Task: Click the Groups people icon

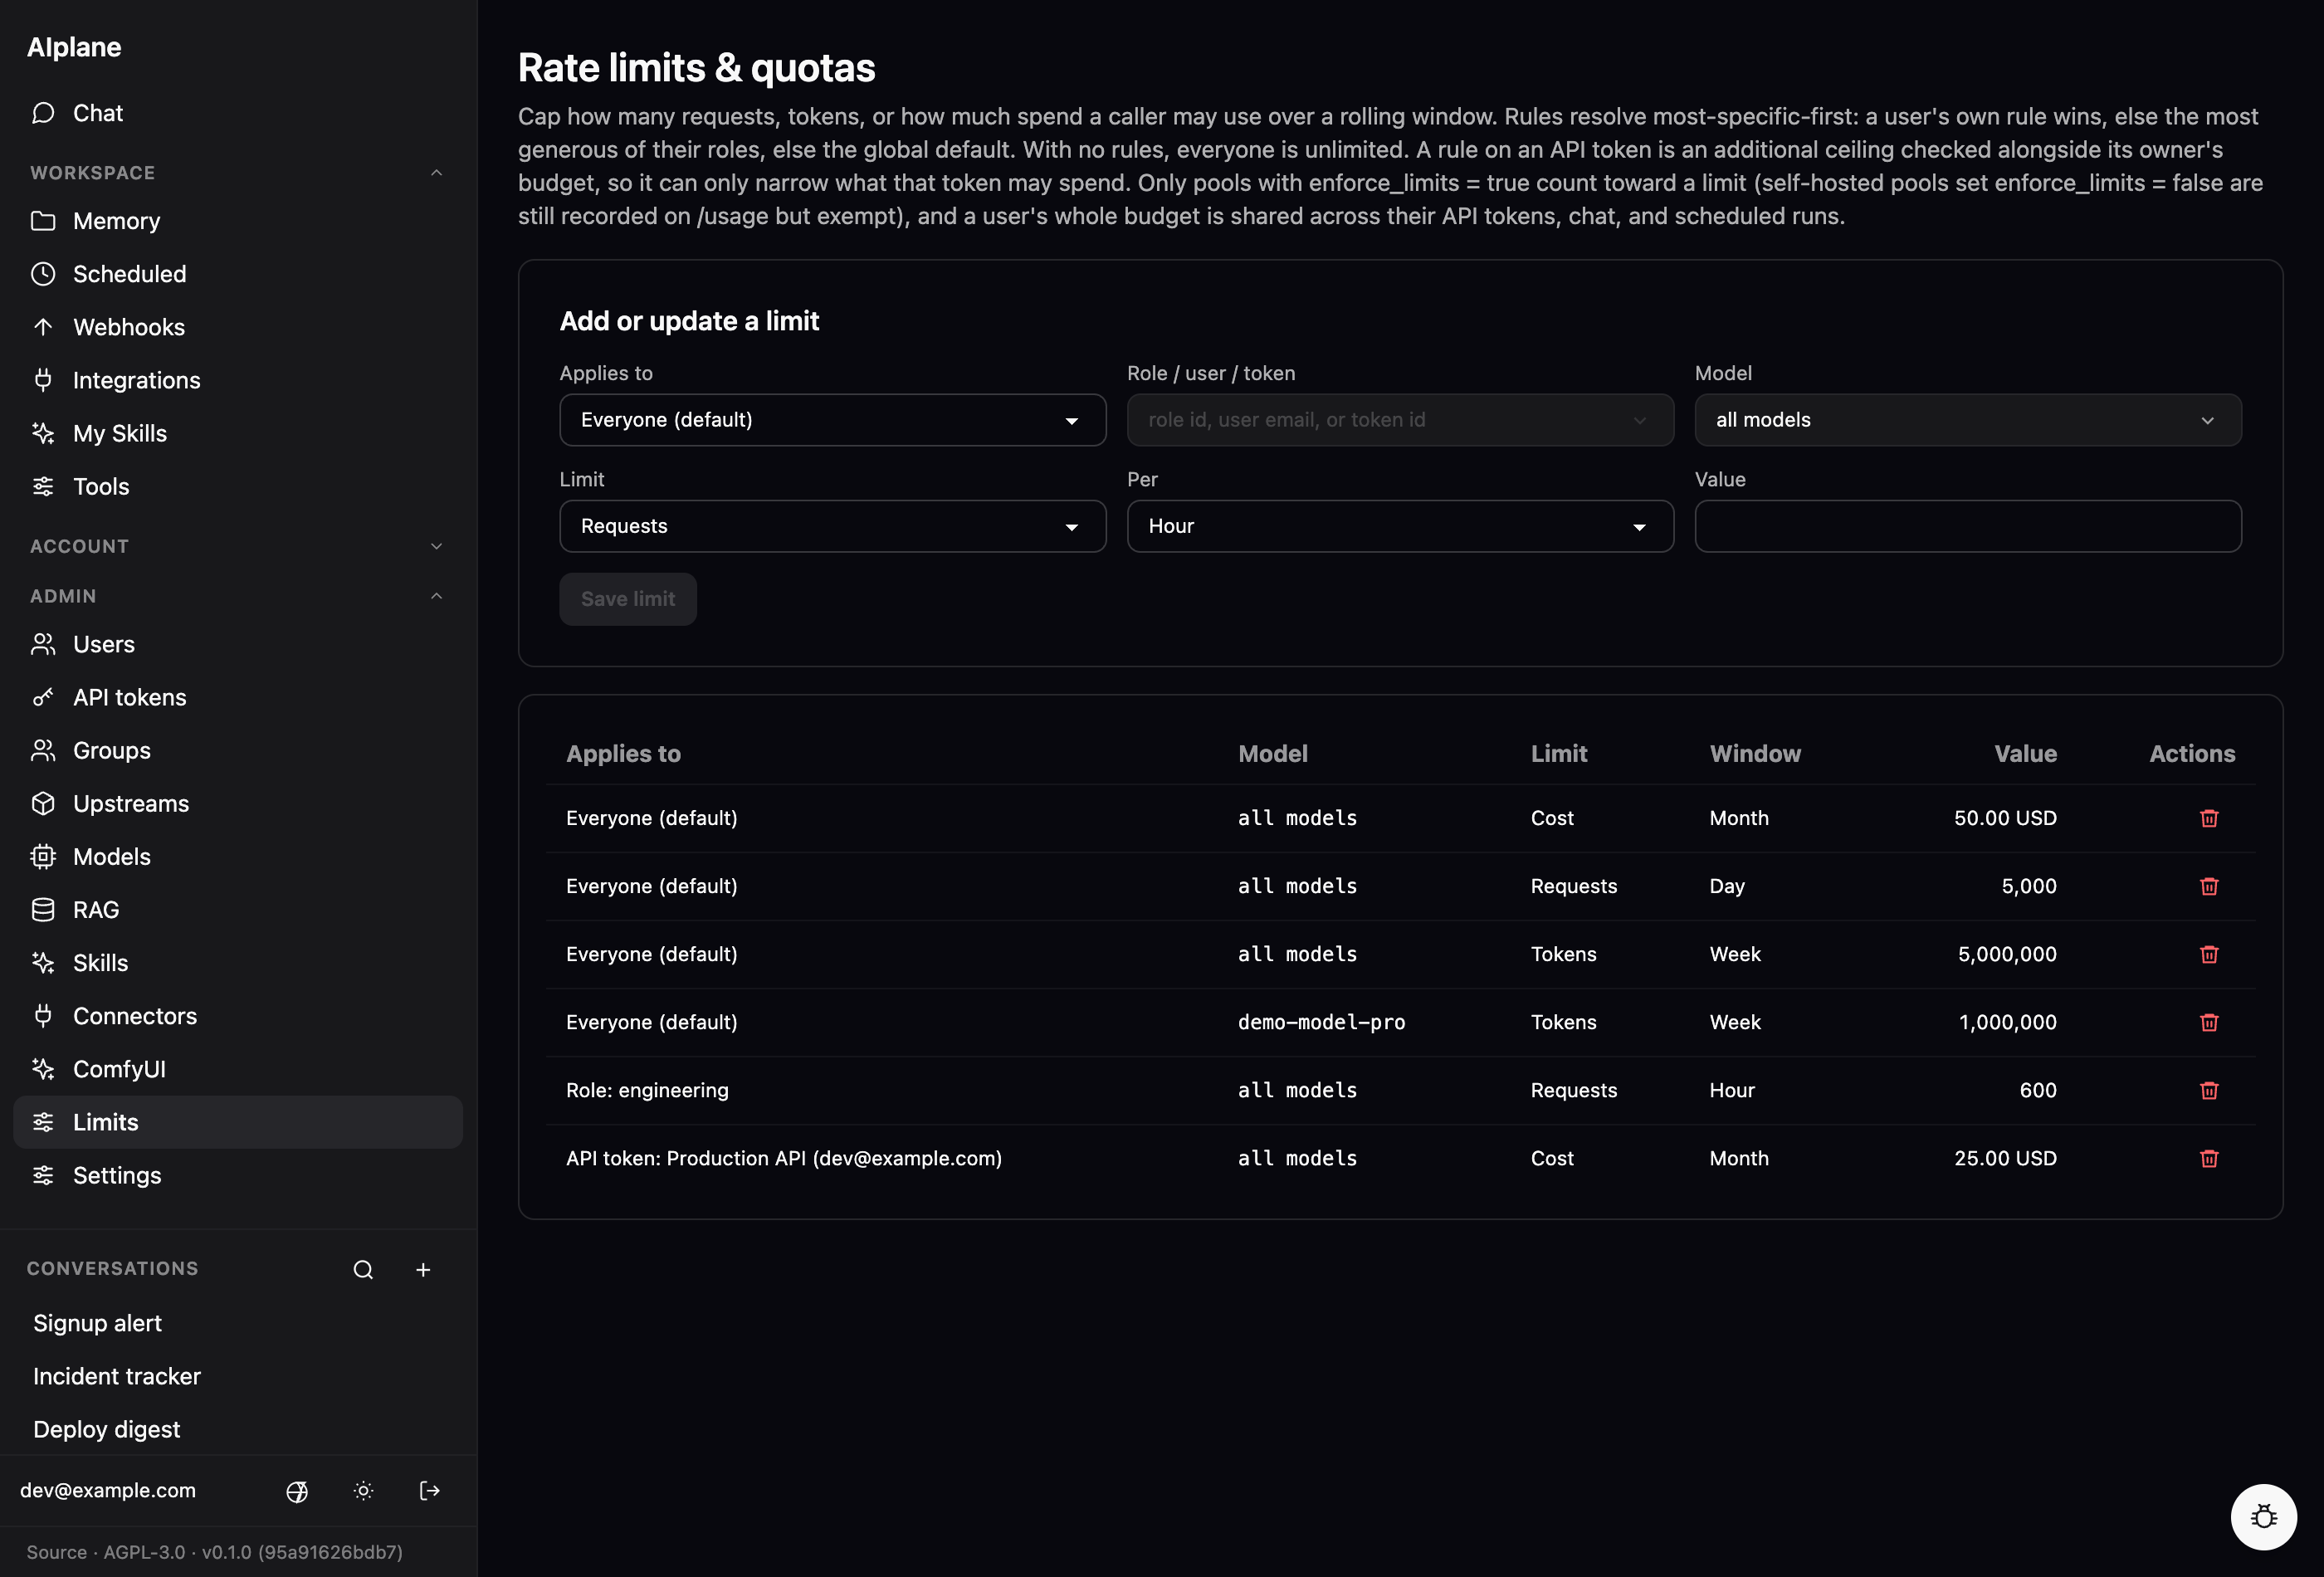Action: tap(43, 750)
